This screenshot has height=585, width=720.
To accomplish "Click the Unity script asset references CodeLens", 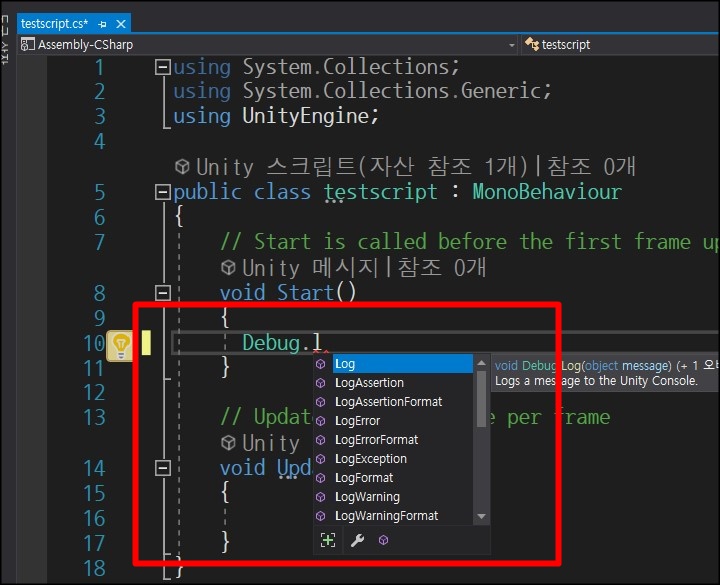I will click(x=362, y=166).
